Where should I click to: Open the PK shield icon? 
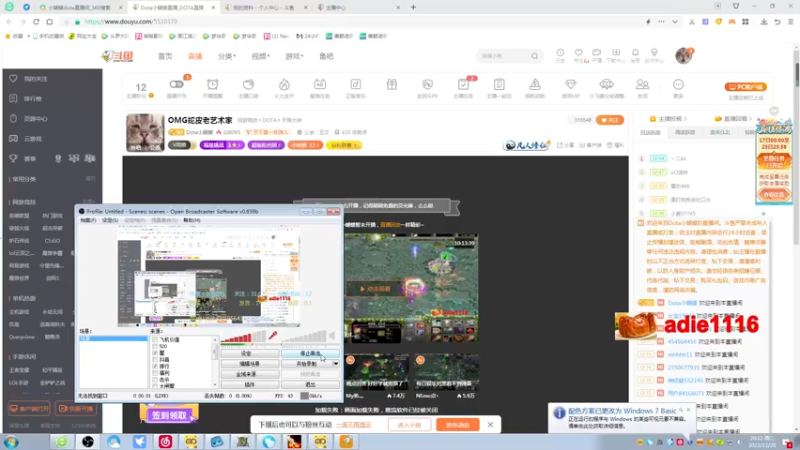click(x=428, y=84)
